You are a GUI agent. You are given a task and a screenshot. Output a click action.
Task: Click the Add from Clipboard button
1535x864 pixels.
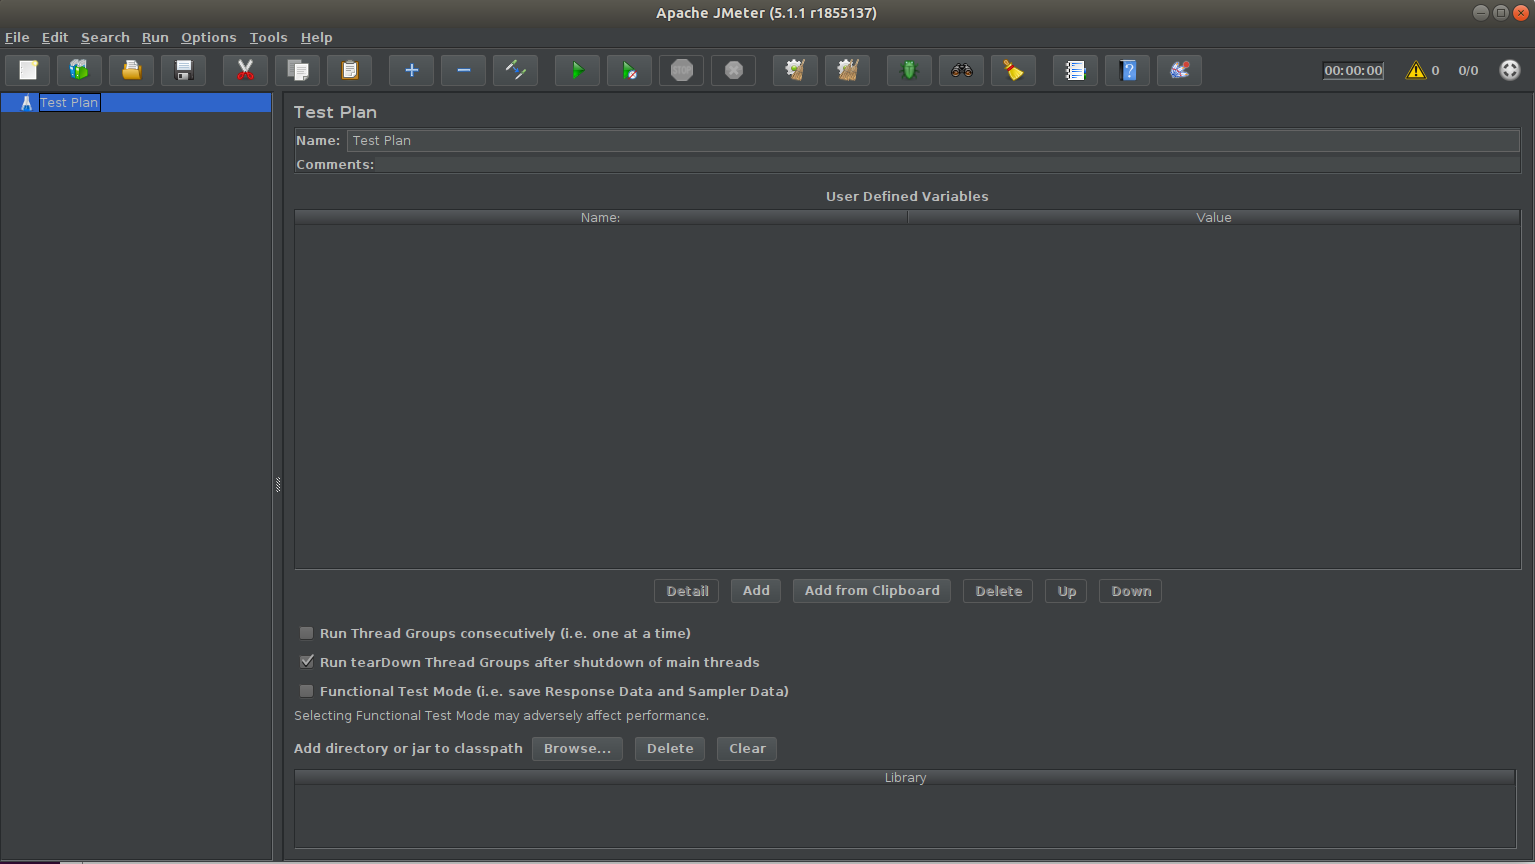pos(872,591)
